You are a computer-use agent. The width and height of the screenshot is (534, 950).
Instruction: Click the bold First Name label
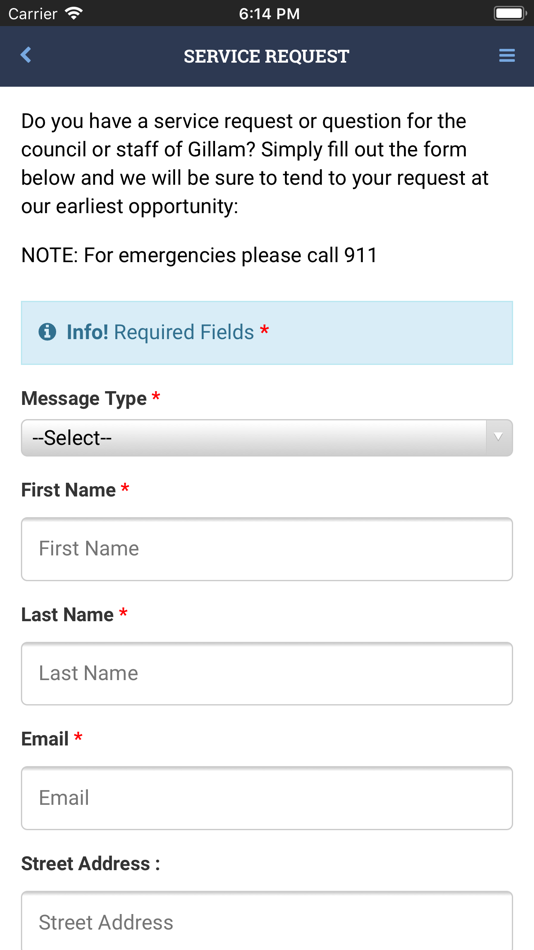click(x=68, y=490)
